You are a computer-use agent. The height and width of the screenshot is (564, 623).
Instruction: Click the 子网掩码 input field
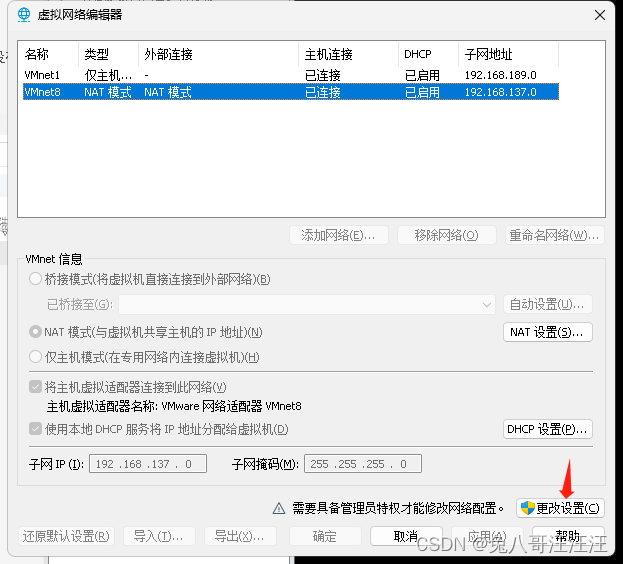pyautogui.click(x=363, y=464)
